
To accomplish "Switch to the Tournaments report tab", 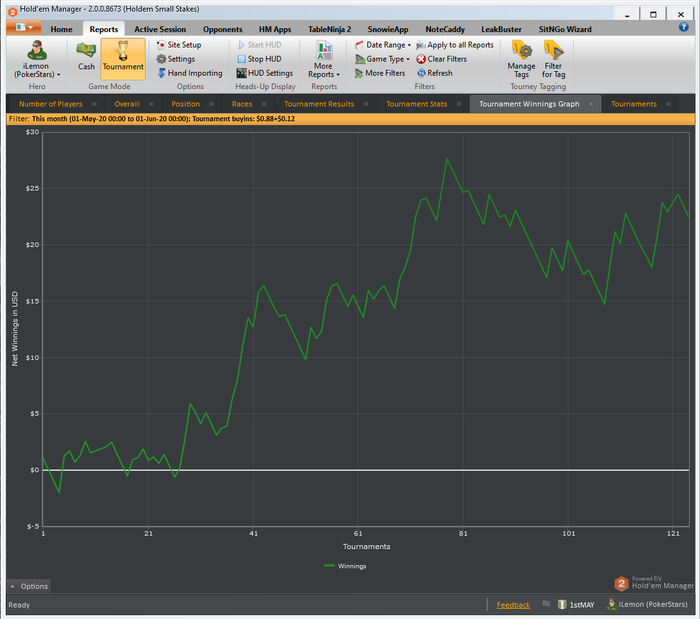I will [633, 104].
